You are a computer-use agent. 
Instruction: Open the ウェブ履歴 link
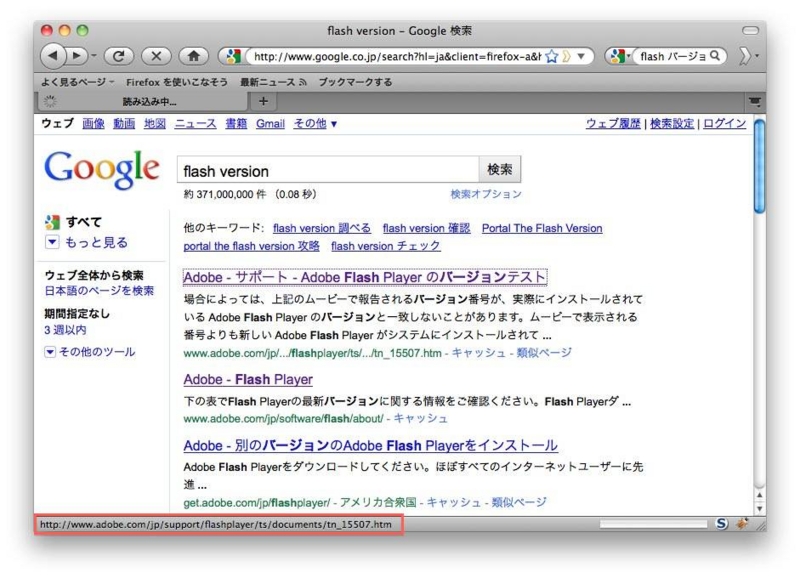[613, 123]
